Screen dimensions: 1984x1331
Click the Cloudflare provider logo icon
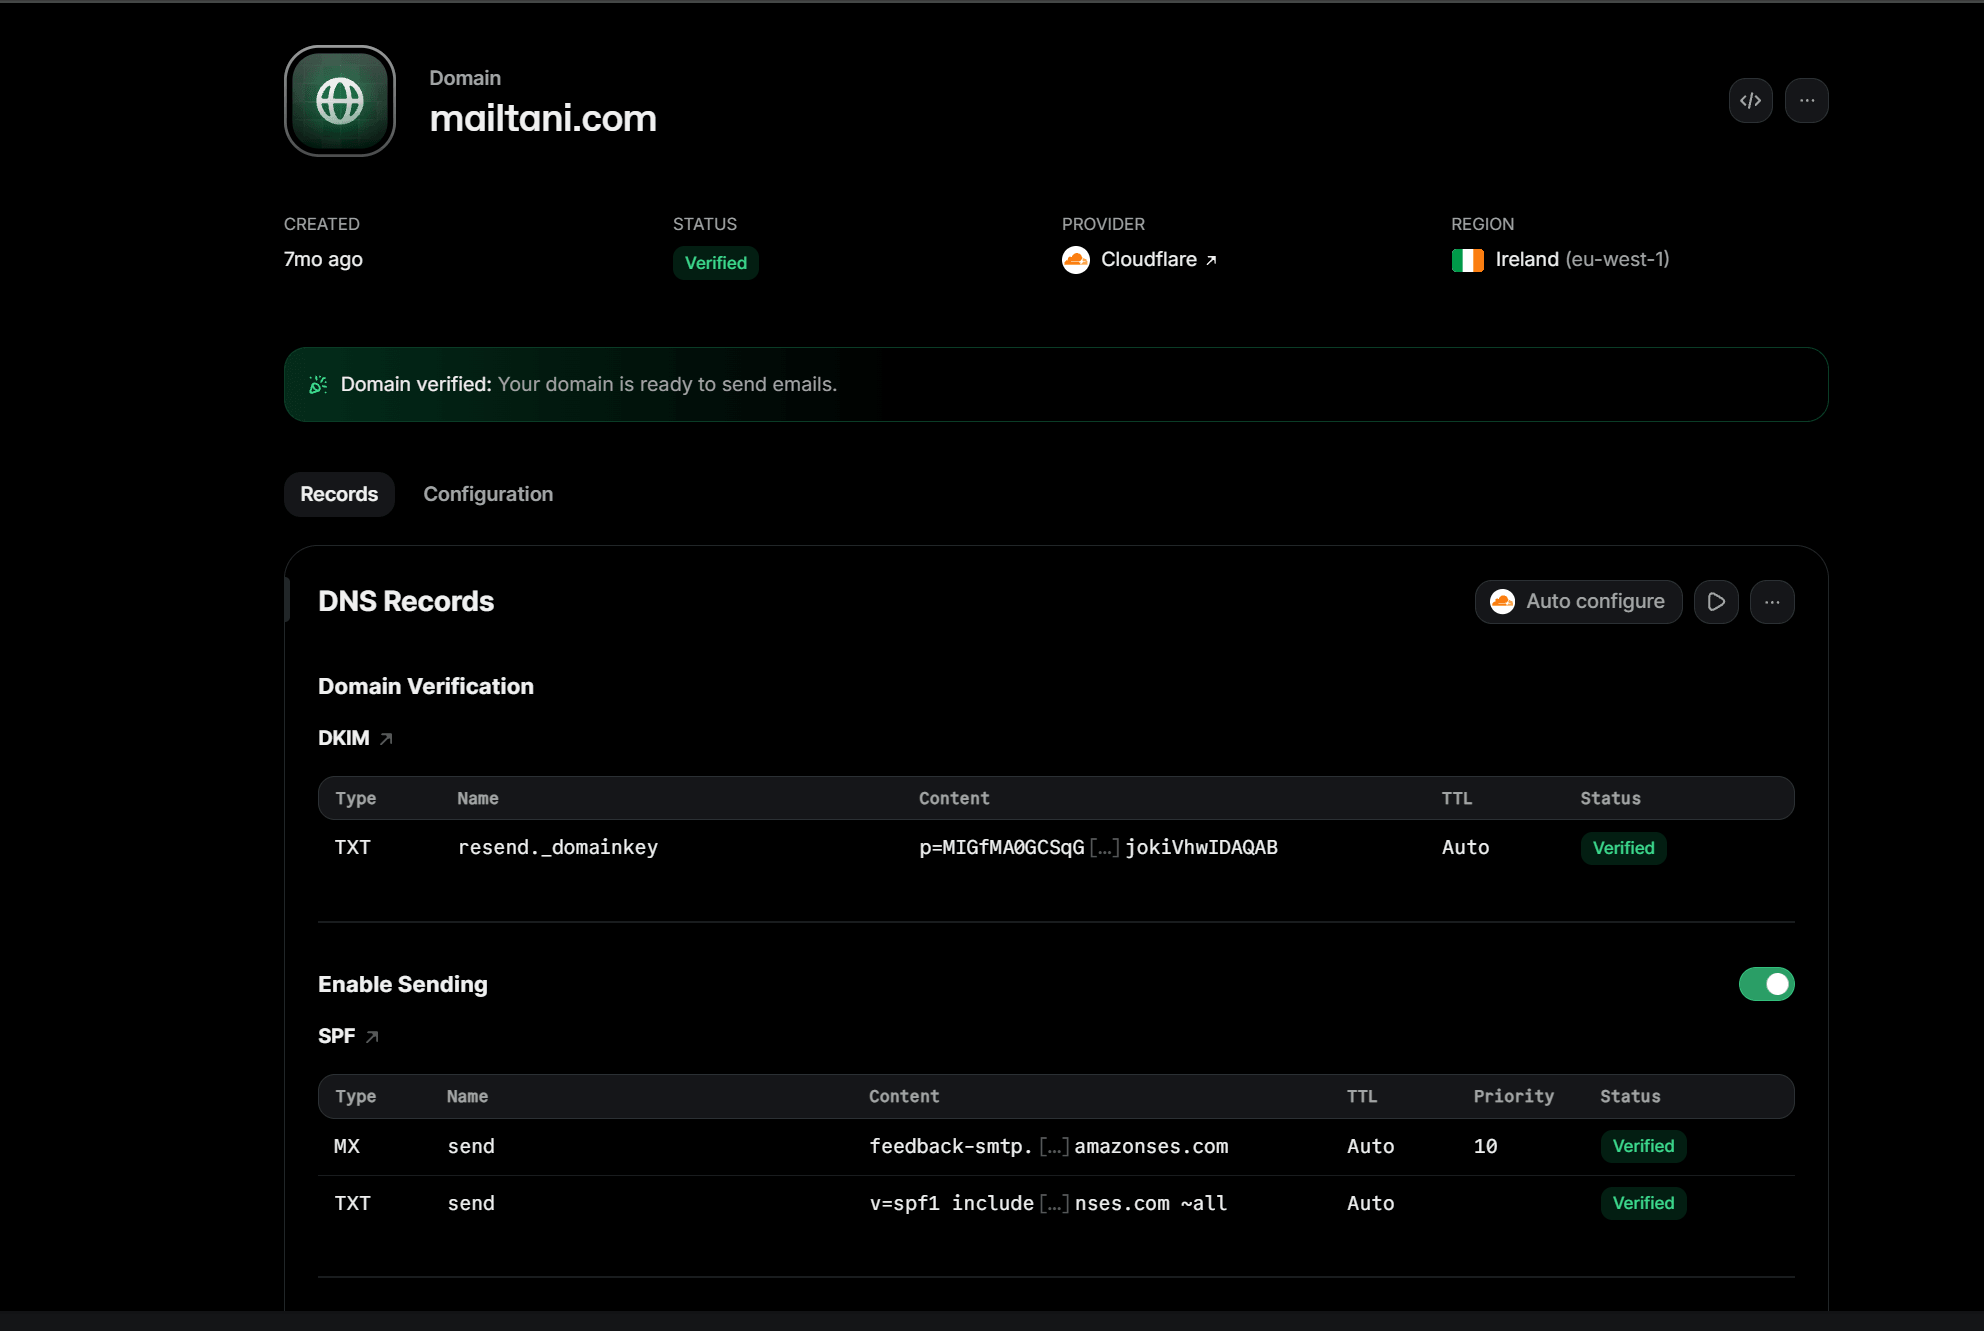1076,260
